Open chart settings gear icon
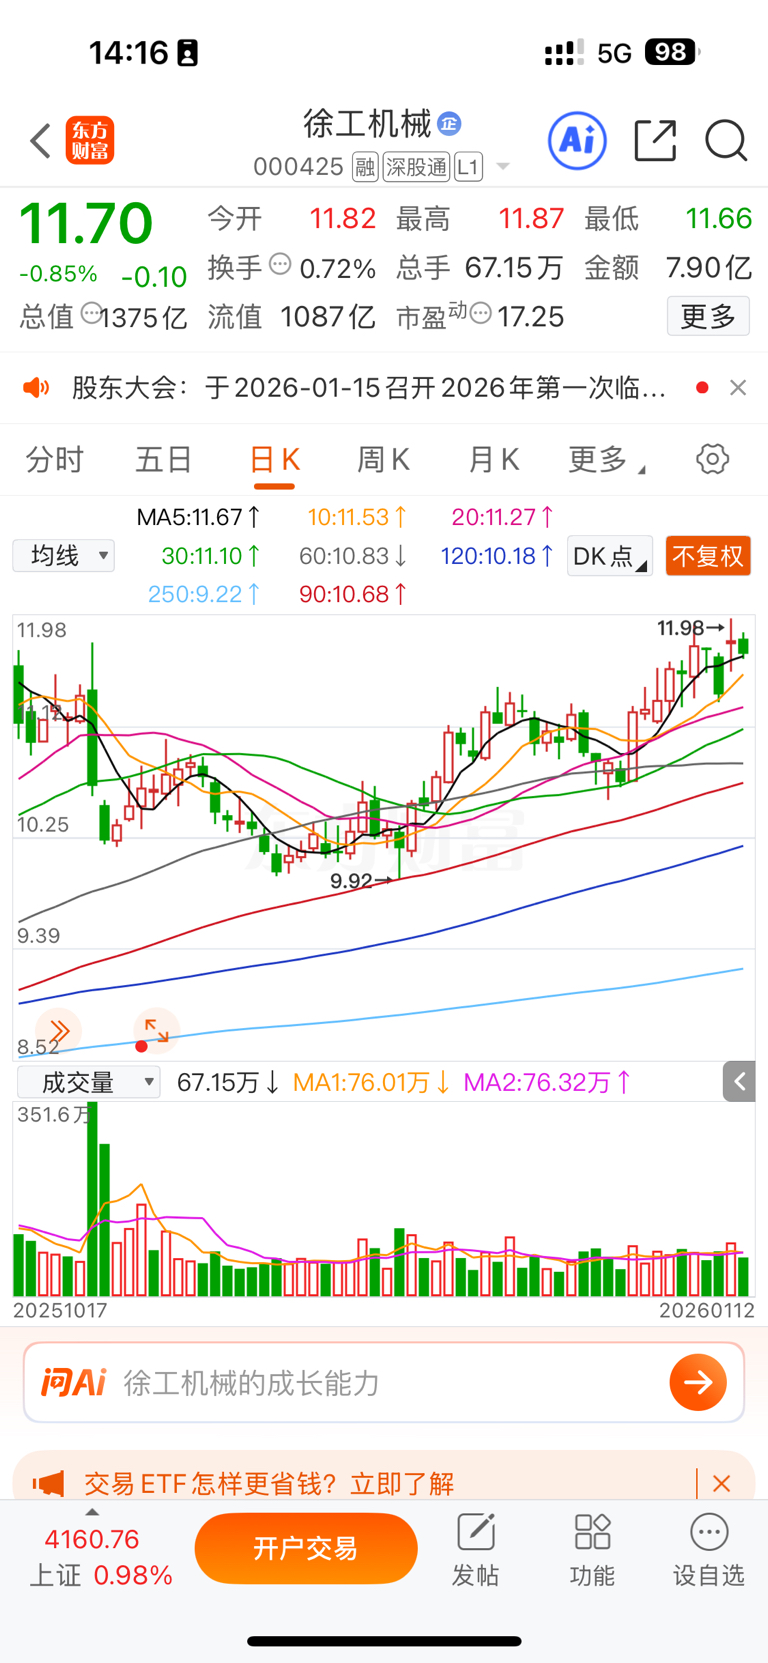Screen dimensions: 768x1663 712,459
